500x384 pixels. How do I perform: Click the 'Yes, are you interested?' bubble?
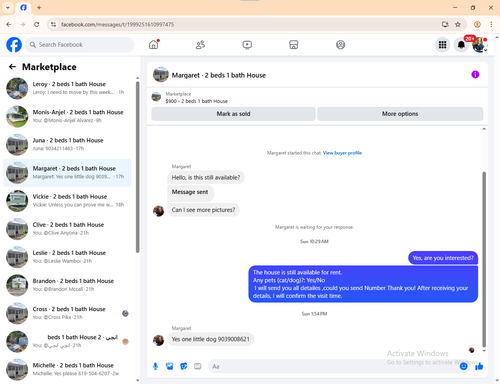(x=443, y=258)
